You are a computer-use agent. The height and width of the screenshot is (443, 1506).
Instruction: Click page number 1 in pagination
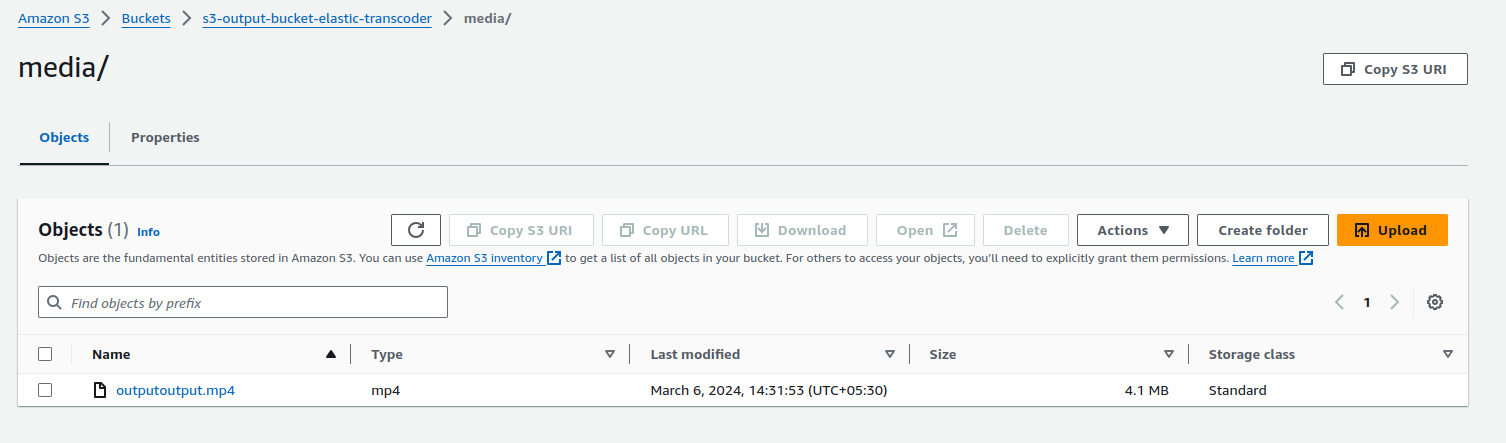[1367, 302]
